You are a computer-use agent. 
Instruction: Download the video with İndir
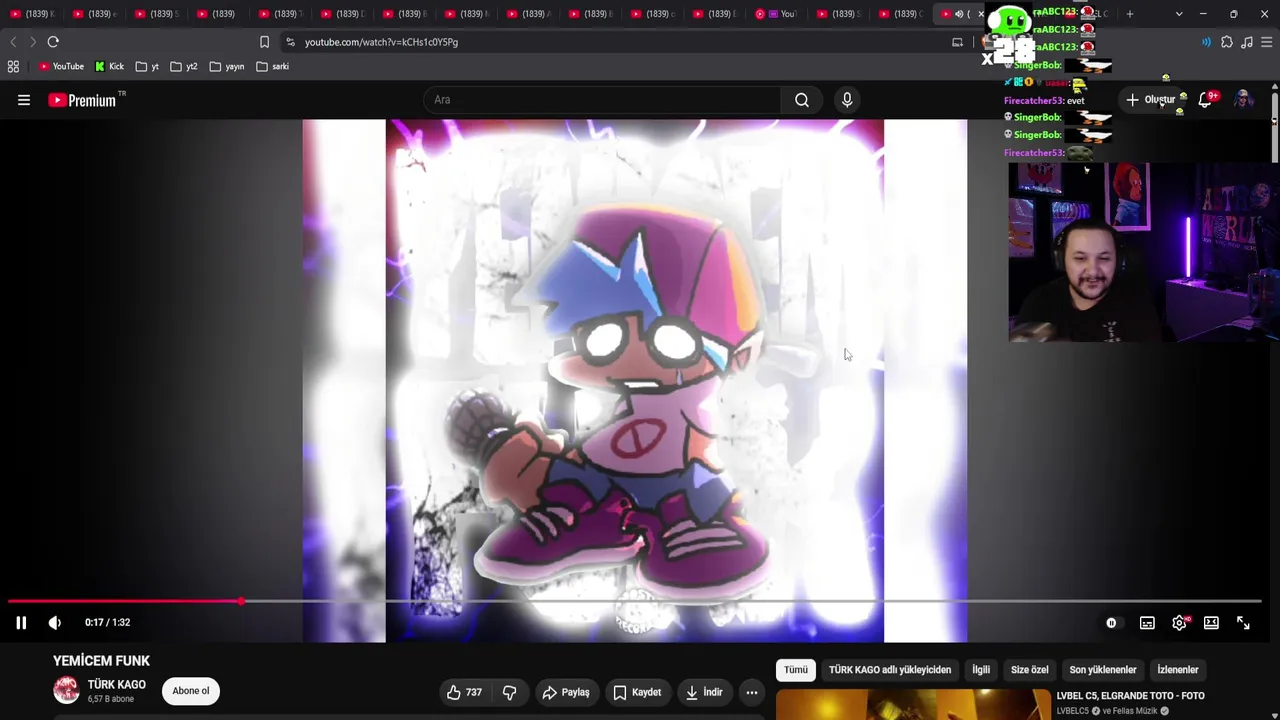click(703, 692)
